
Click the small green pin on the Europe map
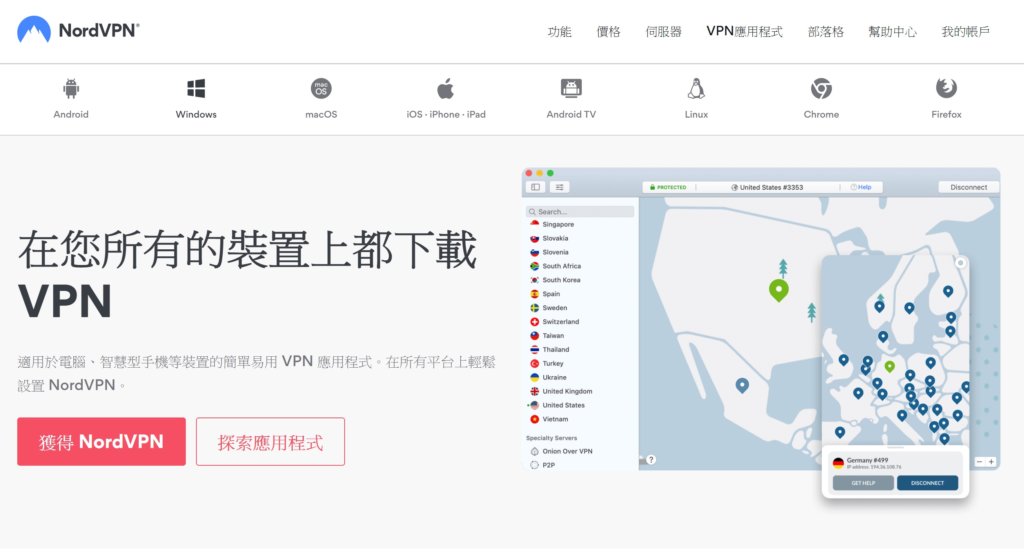tap(889, 366)
